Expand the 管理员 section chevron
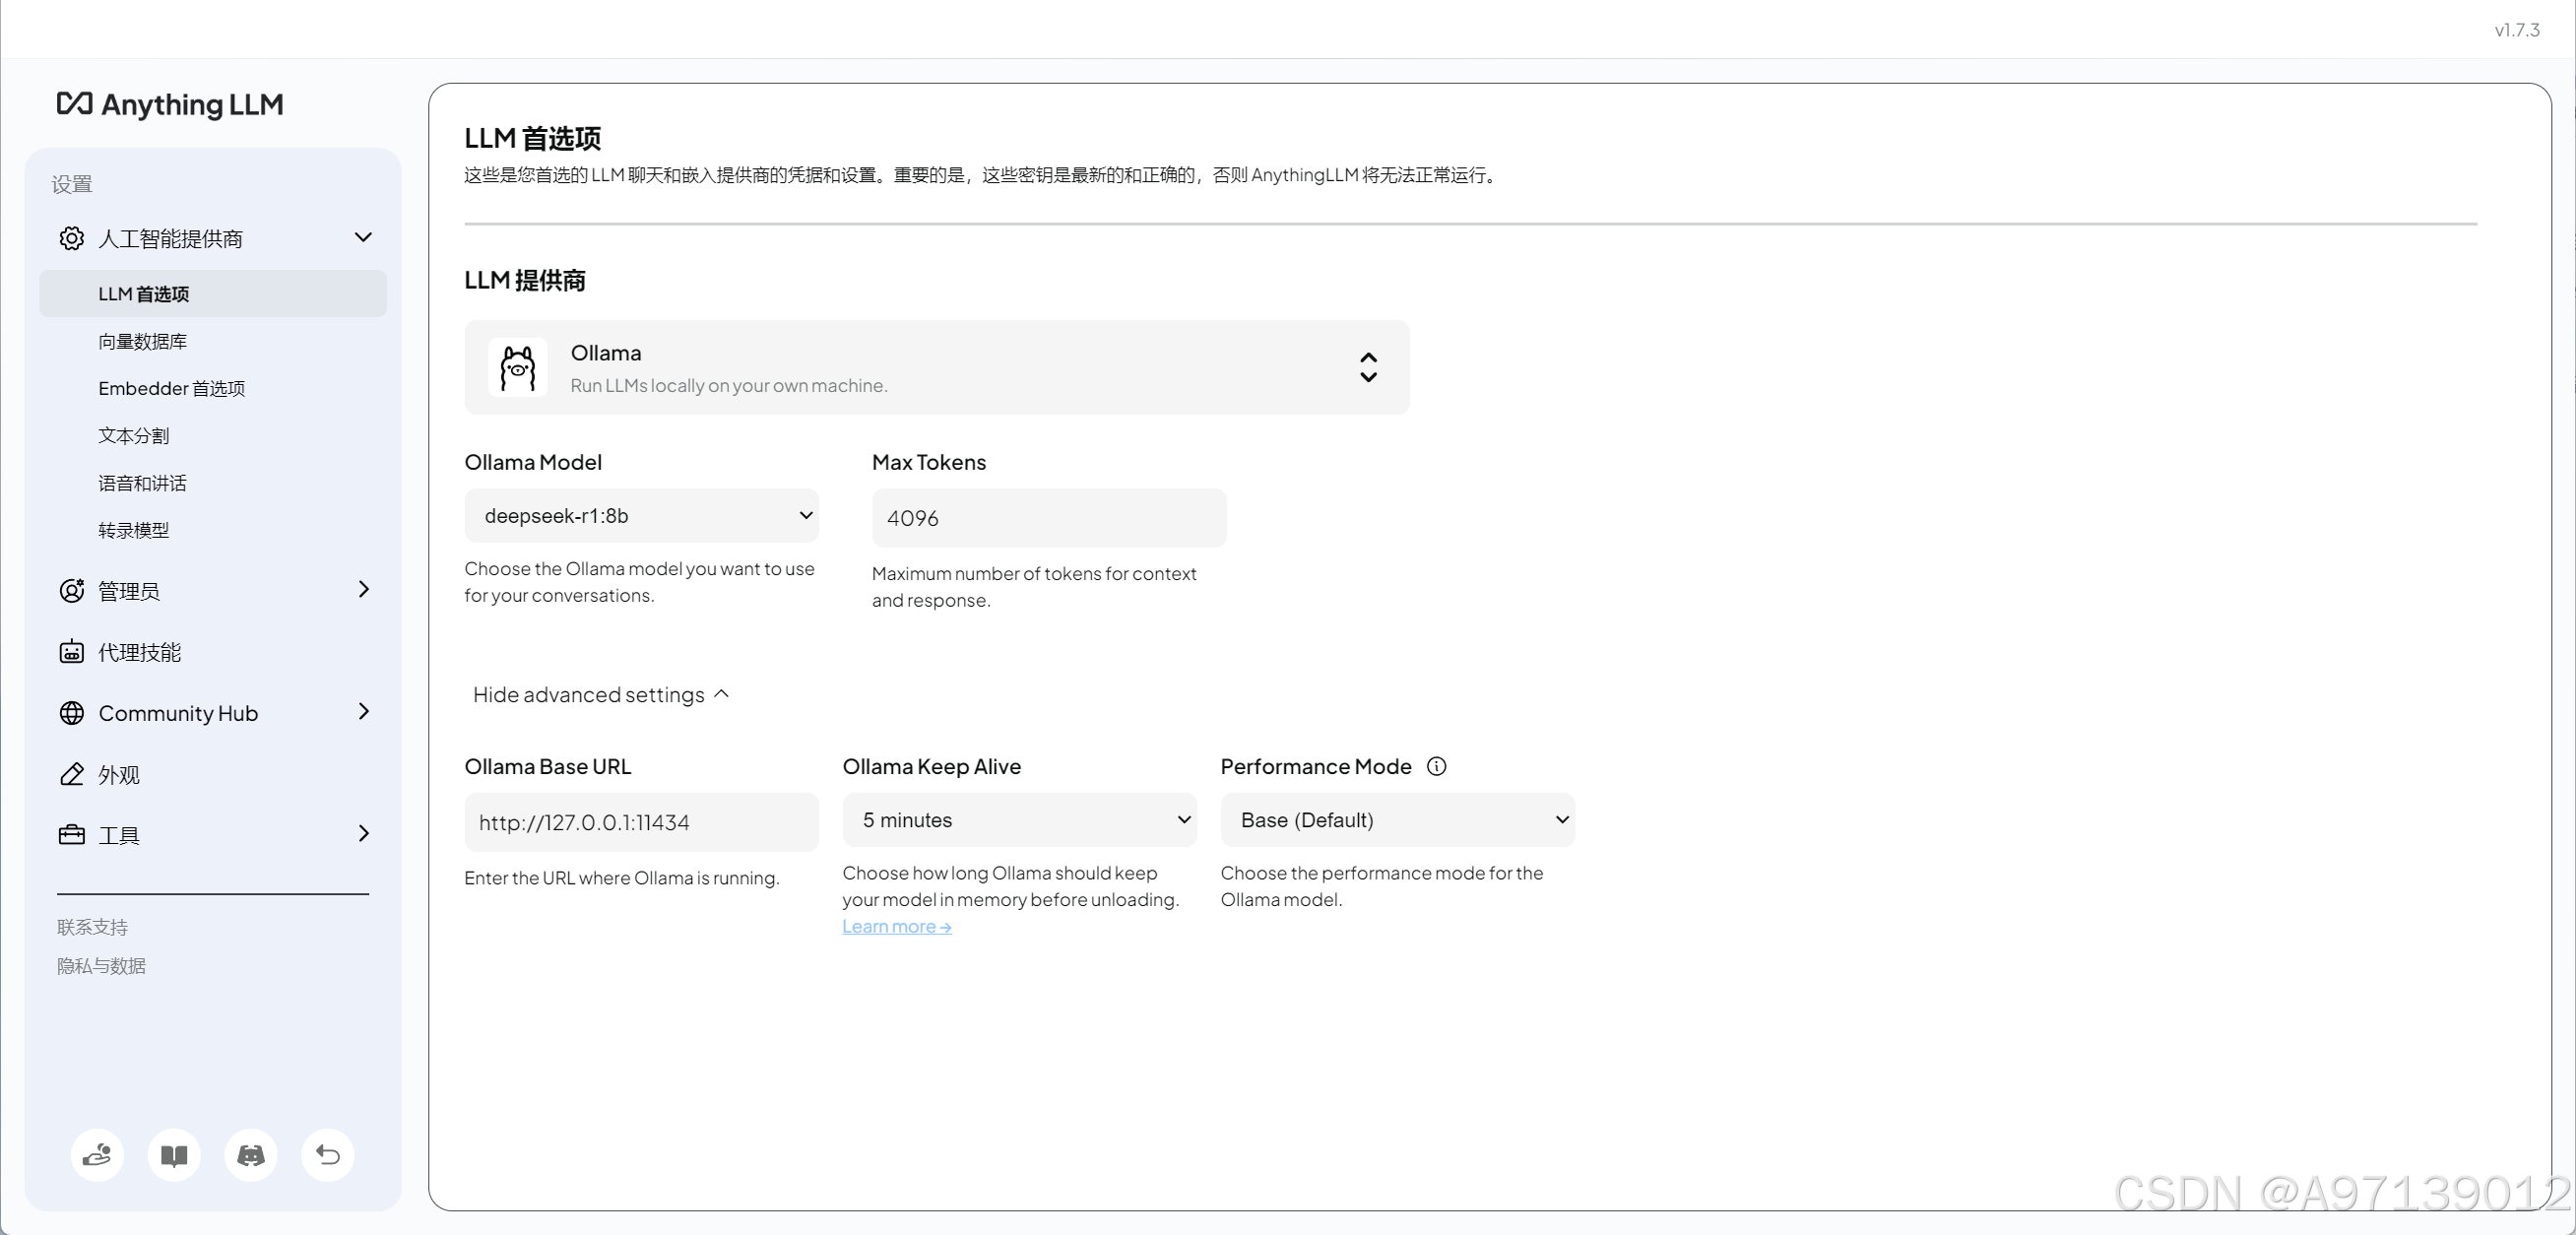The image size is (2576, 1235). pyautogui.click(x=364, y=590)
